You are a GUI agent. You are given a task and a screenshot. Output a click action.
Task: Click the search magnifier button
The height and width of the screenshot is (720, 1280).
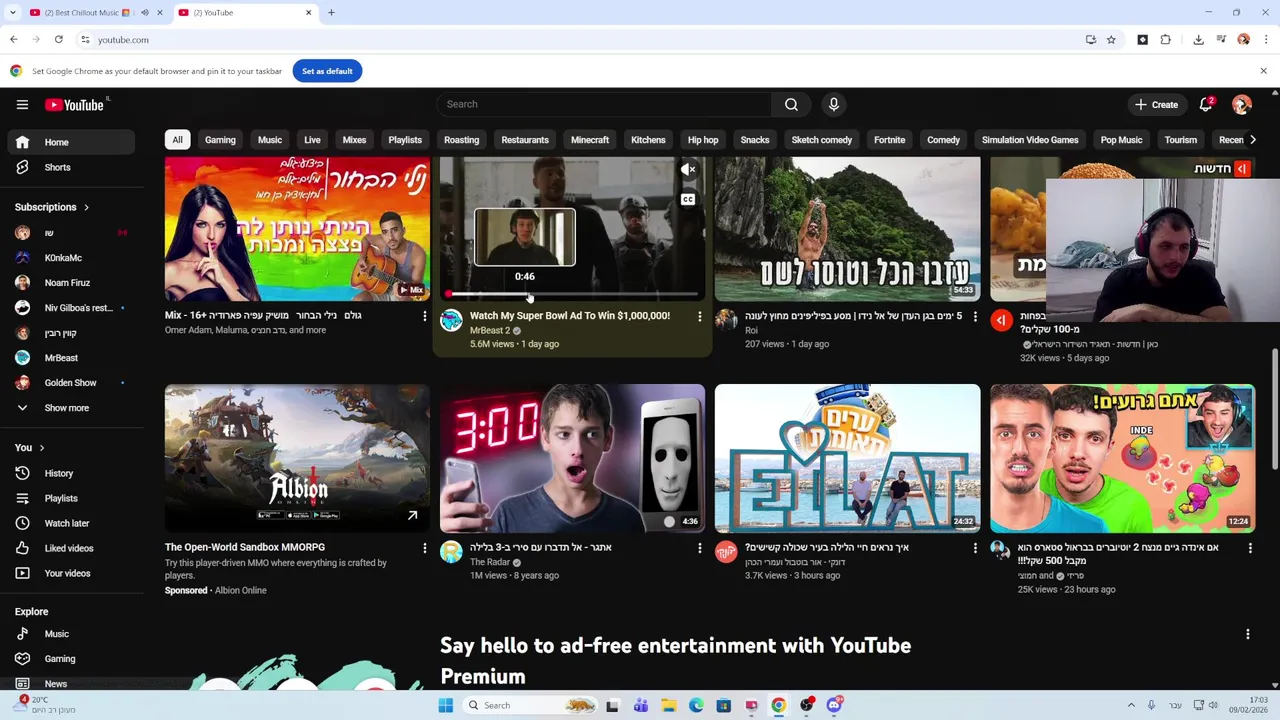tap(791, 104)
